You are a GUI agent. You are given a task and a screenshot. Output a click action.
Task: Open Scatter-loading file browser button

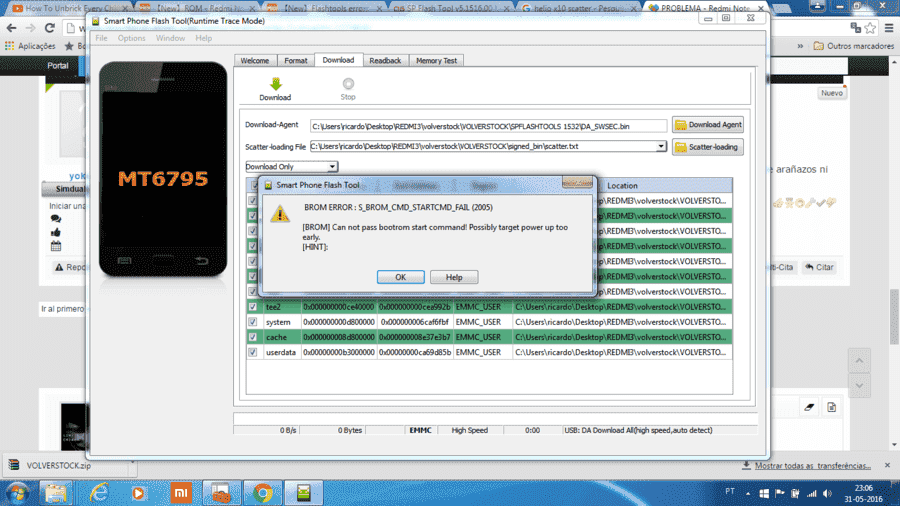708,147
